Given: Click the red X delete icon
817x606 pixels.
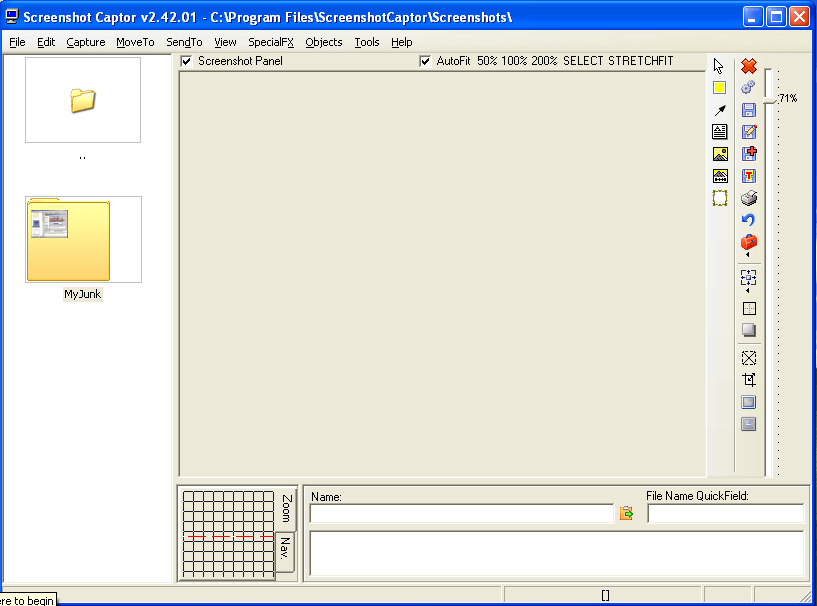Looking at the screenshot, I should coord(749,66).
